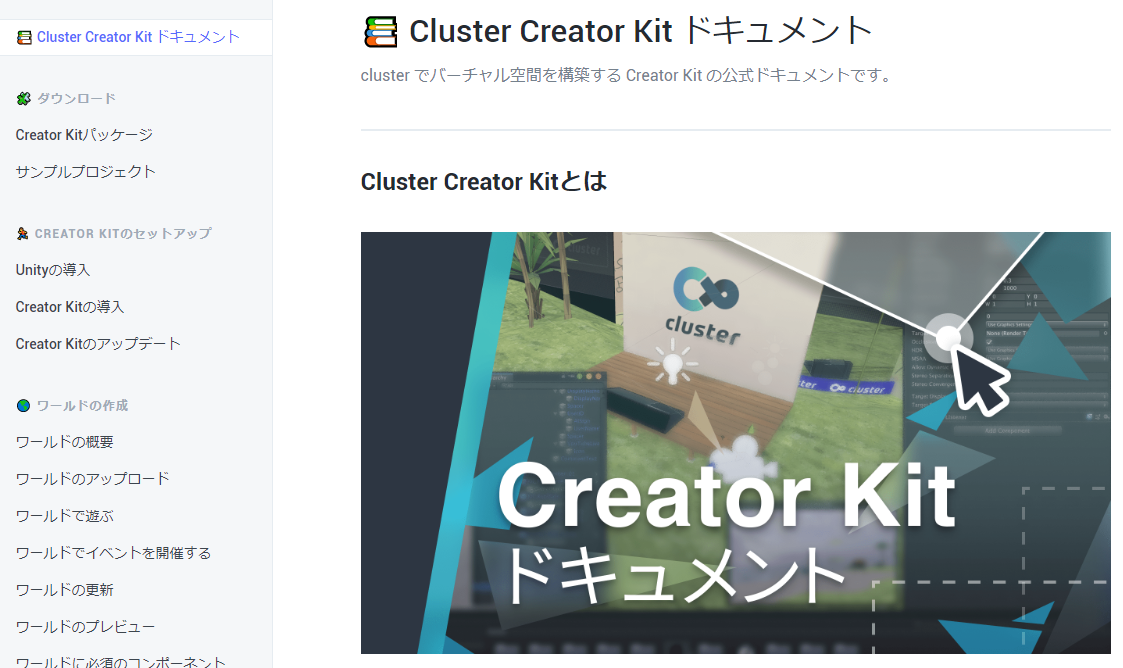Image resolution: width=1123 pixels, height=668 pixels.
Task: Click the books icon beside the sidebar title
Action: pyautogui.click(x=24, y=37)
